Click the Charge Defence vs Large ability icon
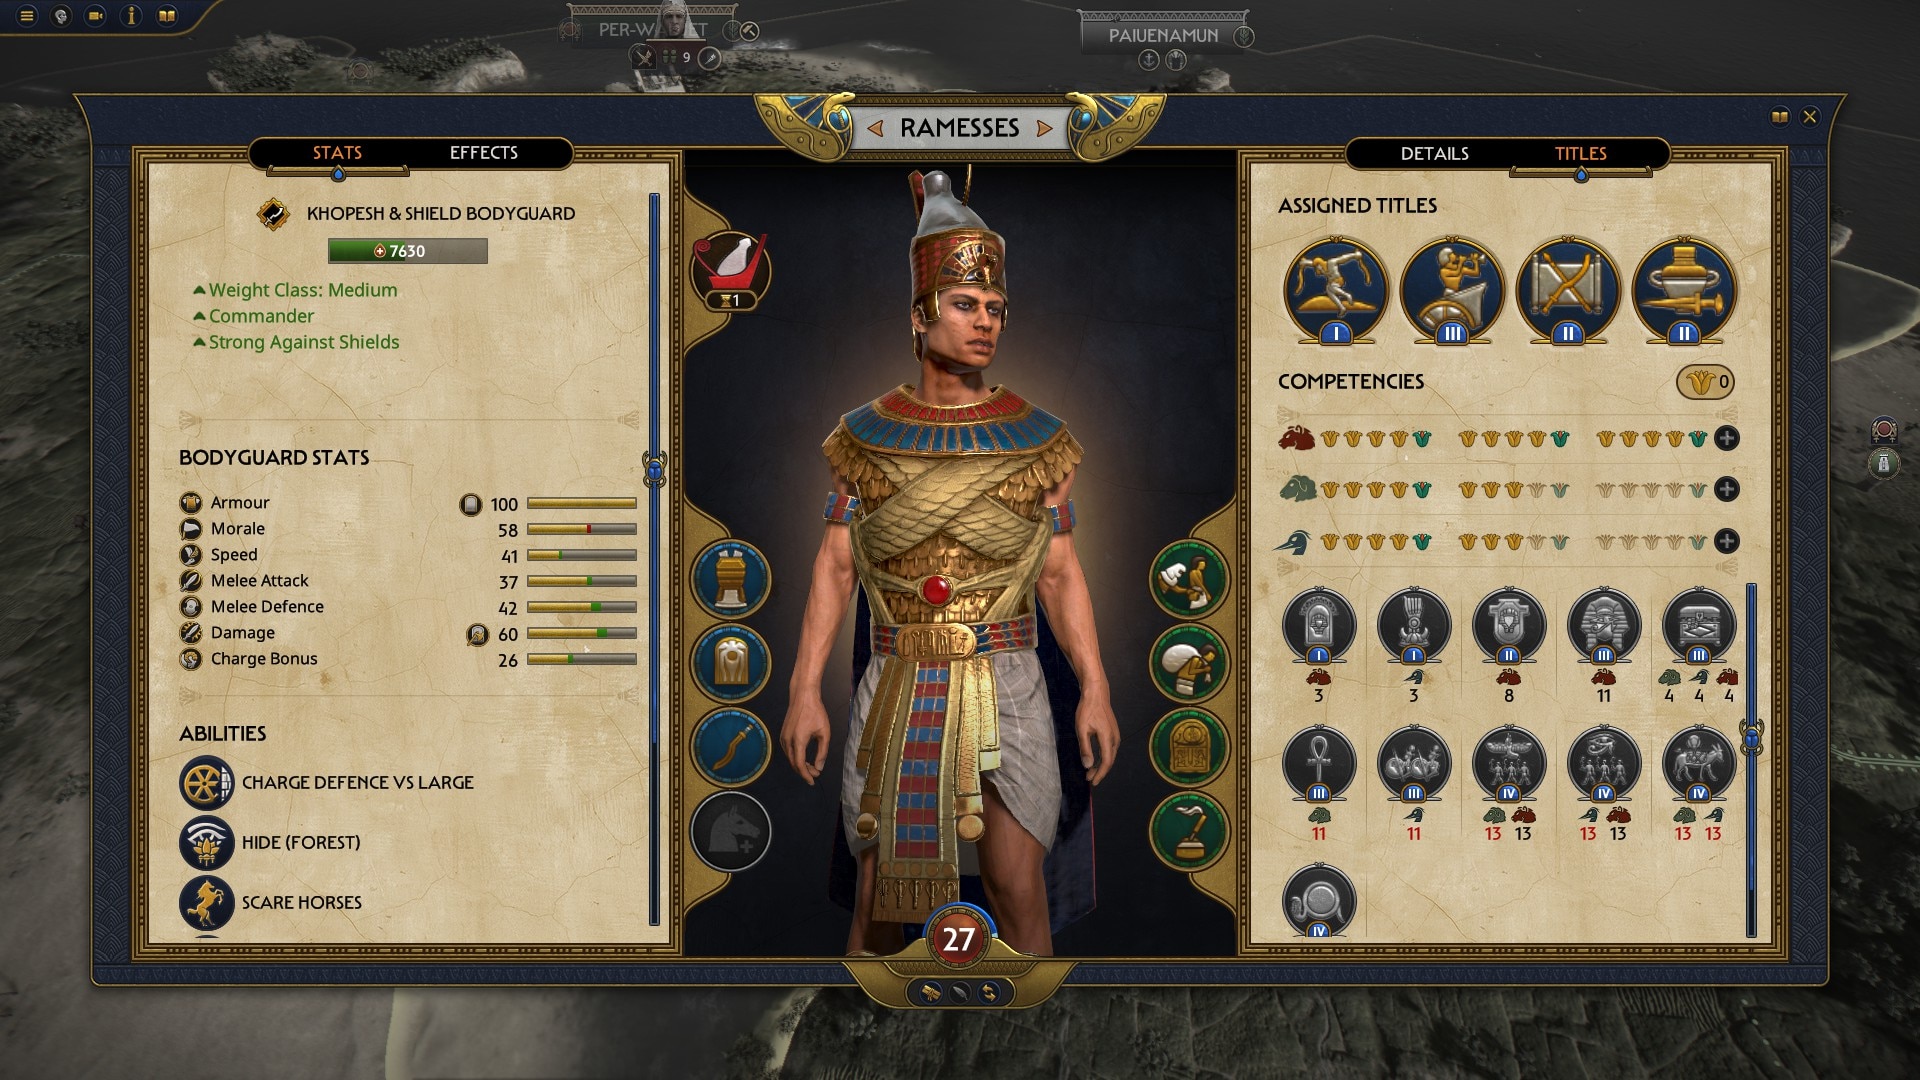This screenshot has width=1920, height=1080. coord(207,782)
